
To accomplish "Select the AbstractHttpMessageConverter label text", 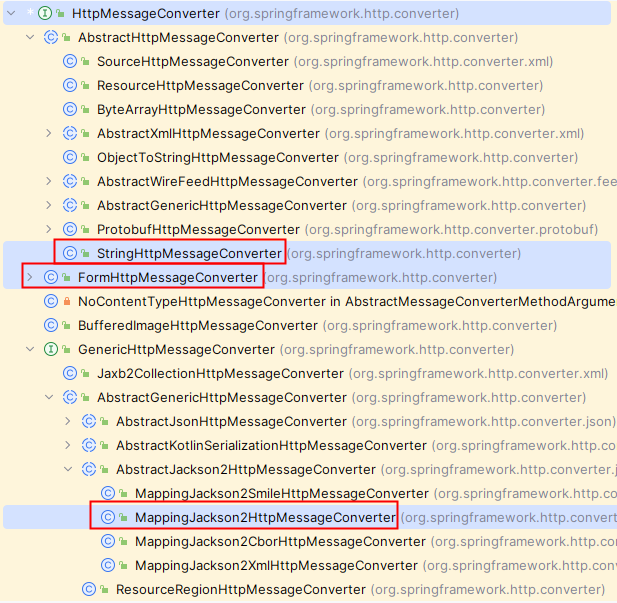I will point(178,37).
